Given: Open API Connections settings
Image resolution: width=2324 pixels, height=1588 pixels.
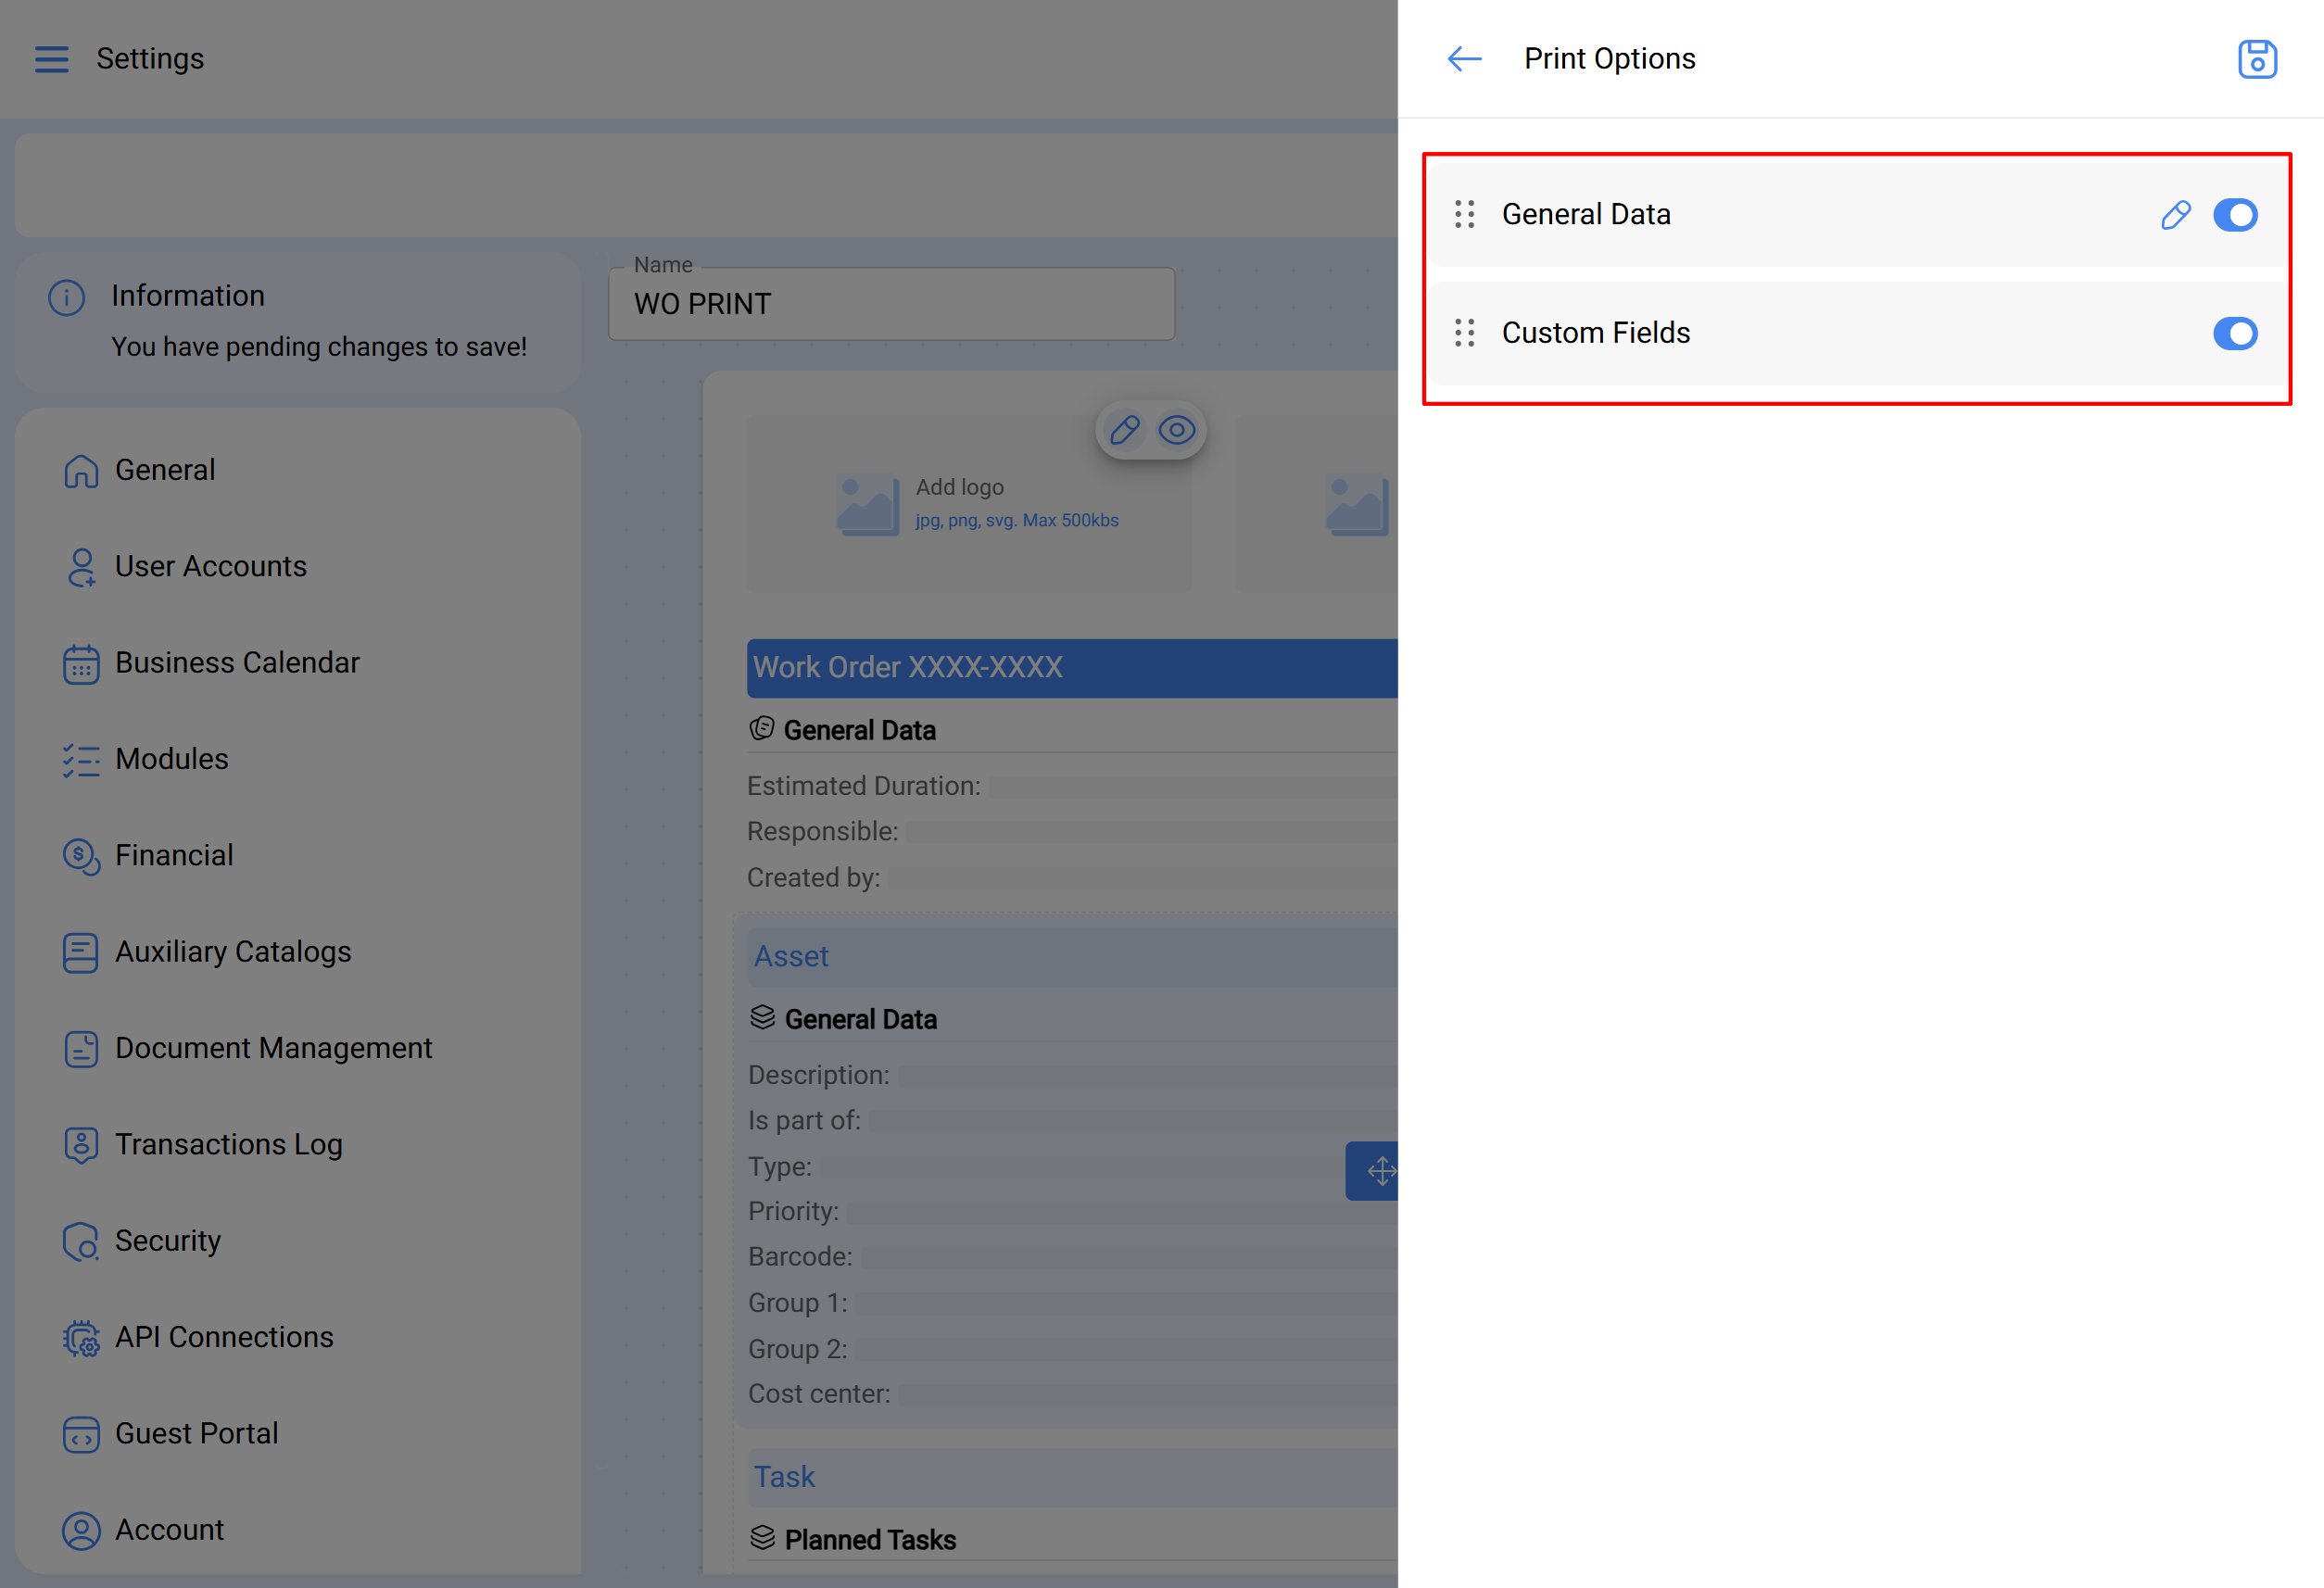Looking at the screenshot, I should point(224,1337).
